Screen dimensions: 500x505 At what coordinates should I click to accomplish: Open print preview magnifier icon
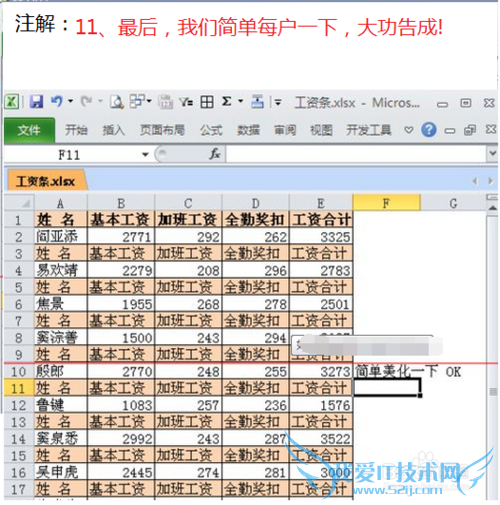(x=117, y=102)
